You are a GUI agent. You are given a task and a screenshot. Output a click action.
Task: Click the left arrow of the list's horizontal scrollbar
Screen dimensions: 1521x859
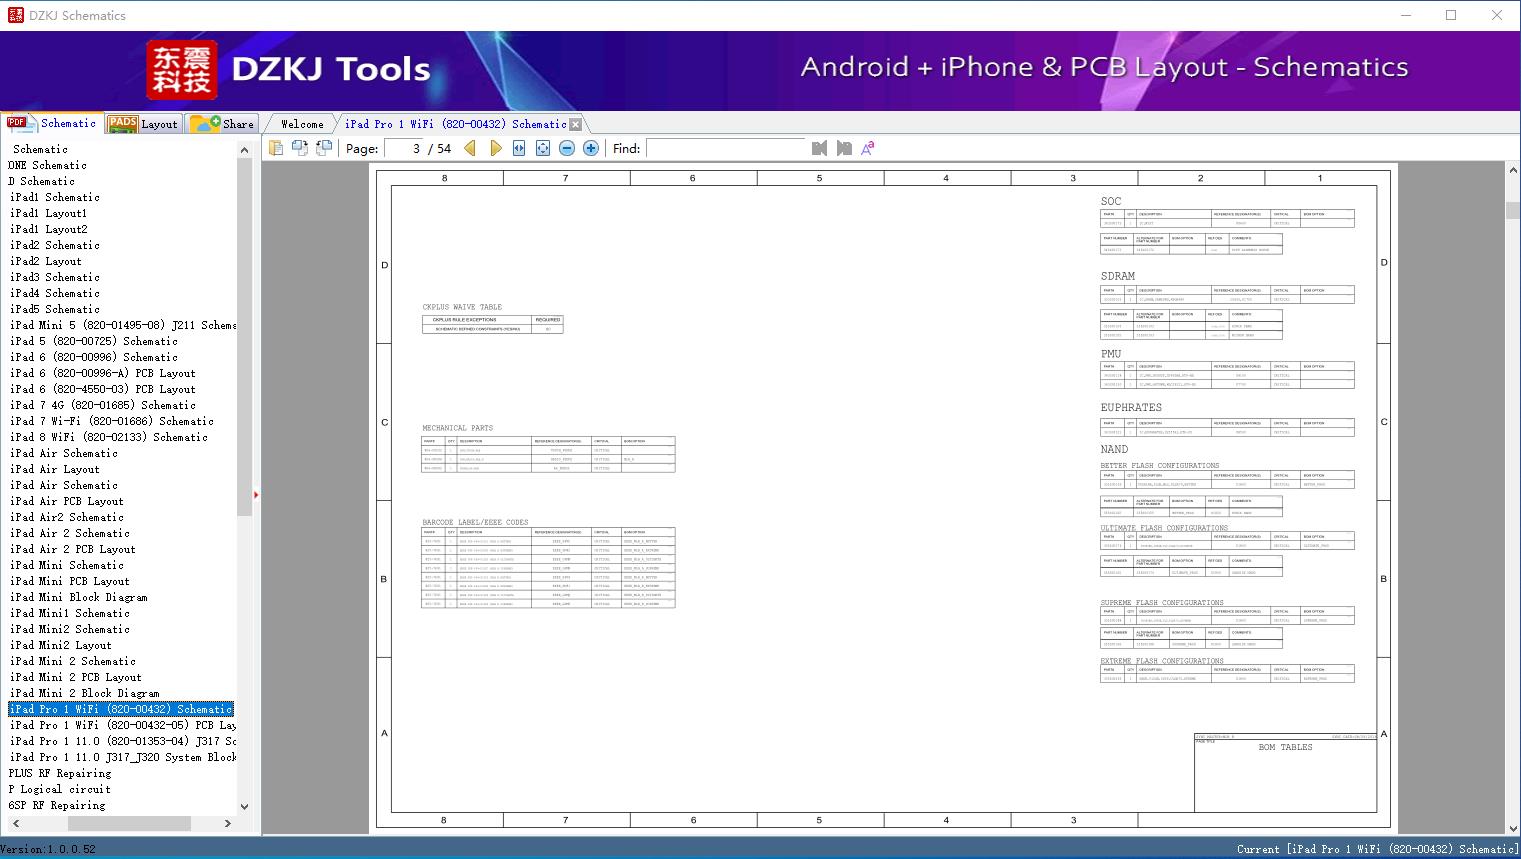point(15,823)
